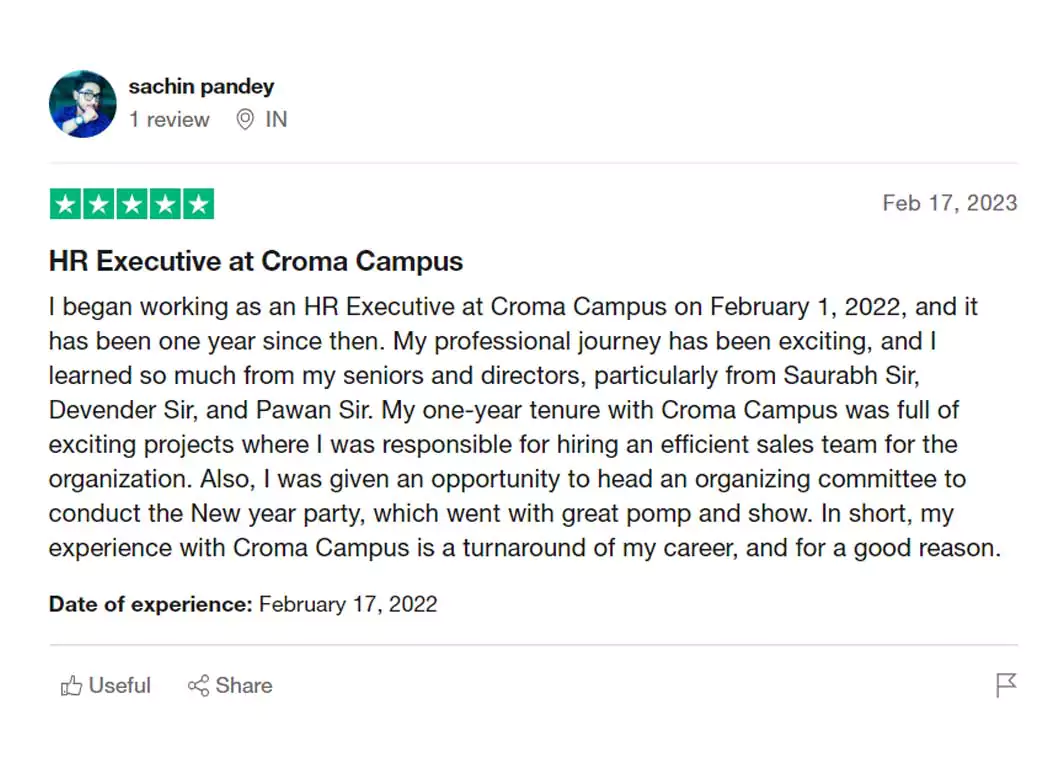Viewport: 1059px width, 767px height.
Task: Click the first green rating star
Action: coord(65,204)
